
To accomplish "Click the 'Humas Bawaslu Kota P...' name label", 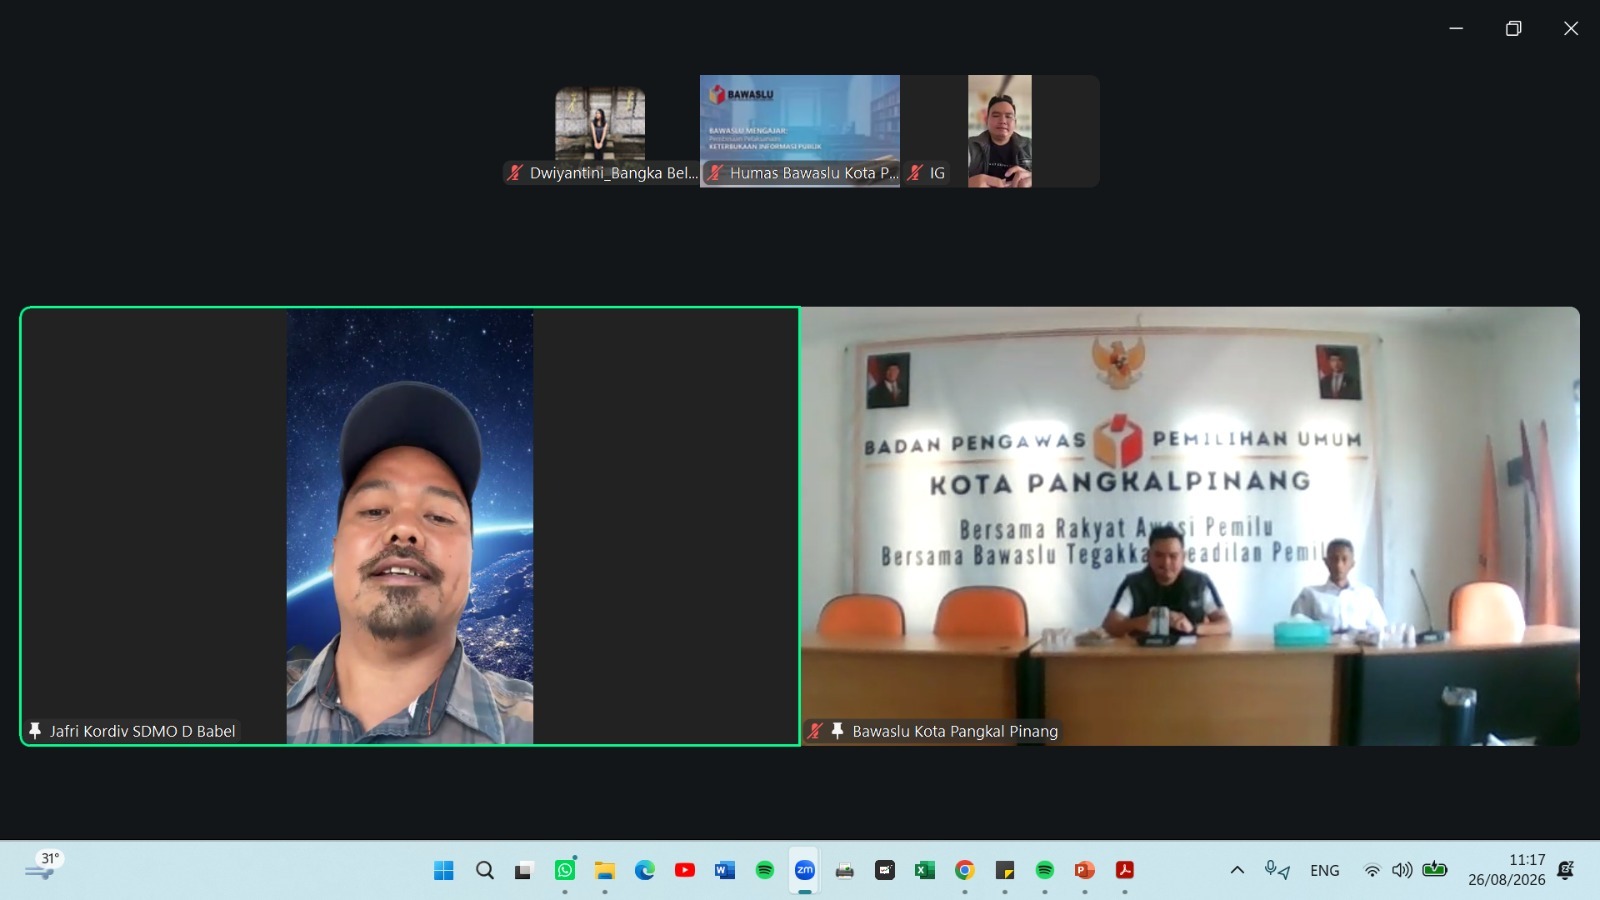I will coord(814,173).
